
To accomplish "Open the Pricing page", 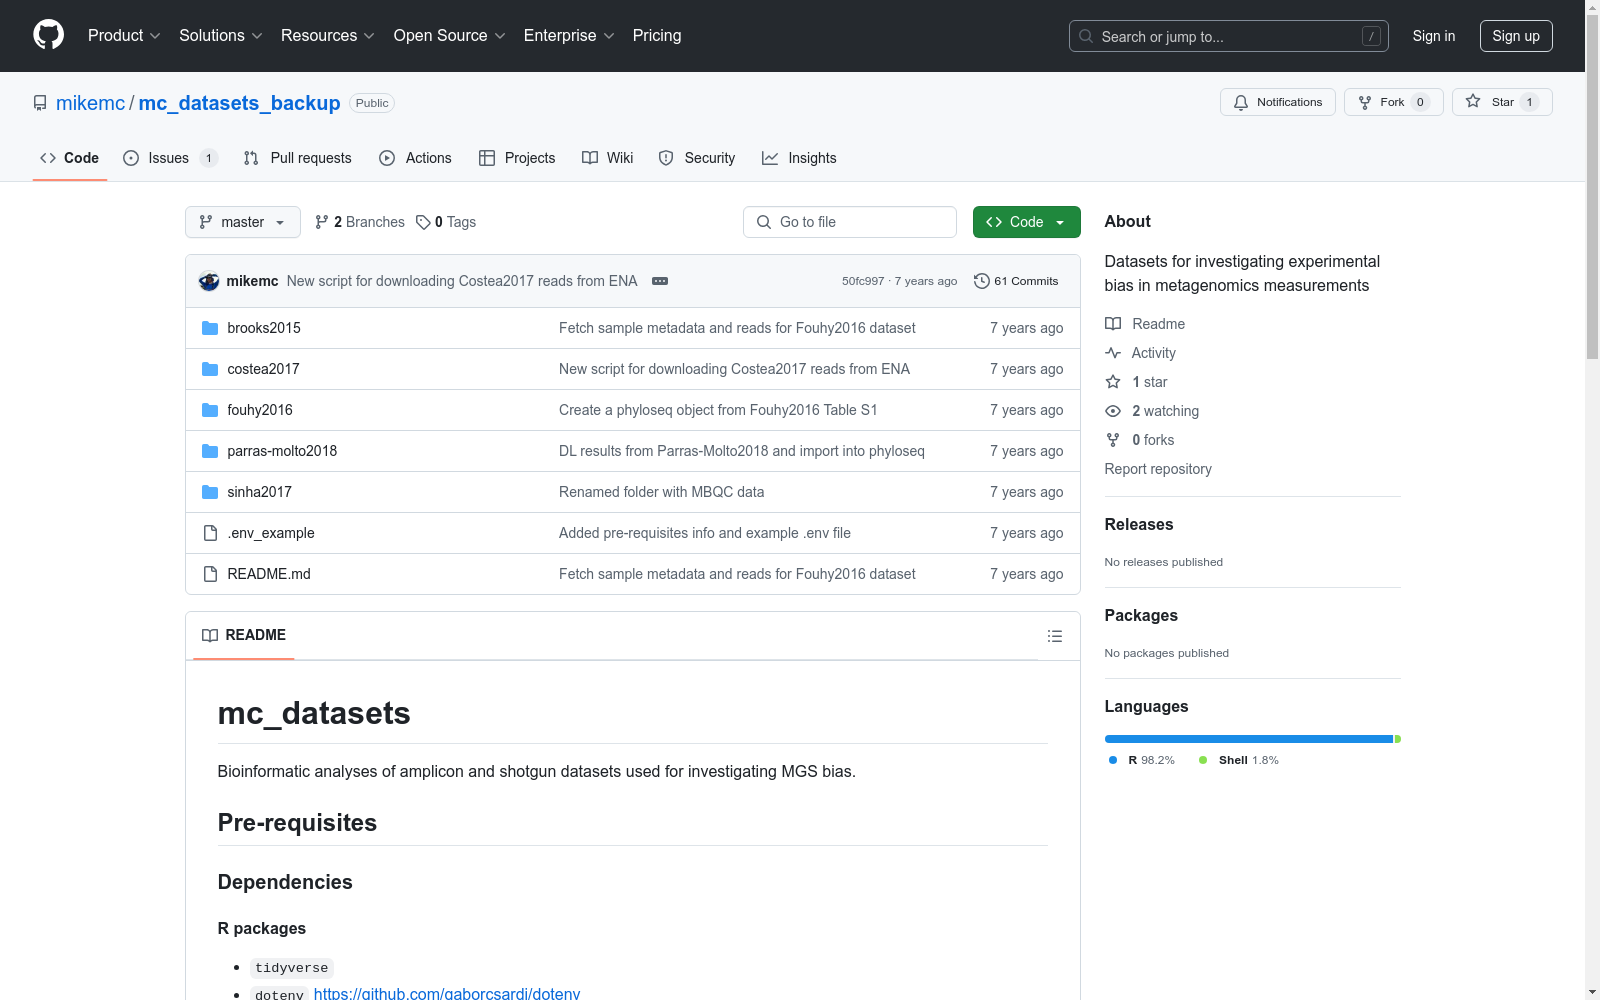I will (x=657, y=35).
